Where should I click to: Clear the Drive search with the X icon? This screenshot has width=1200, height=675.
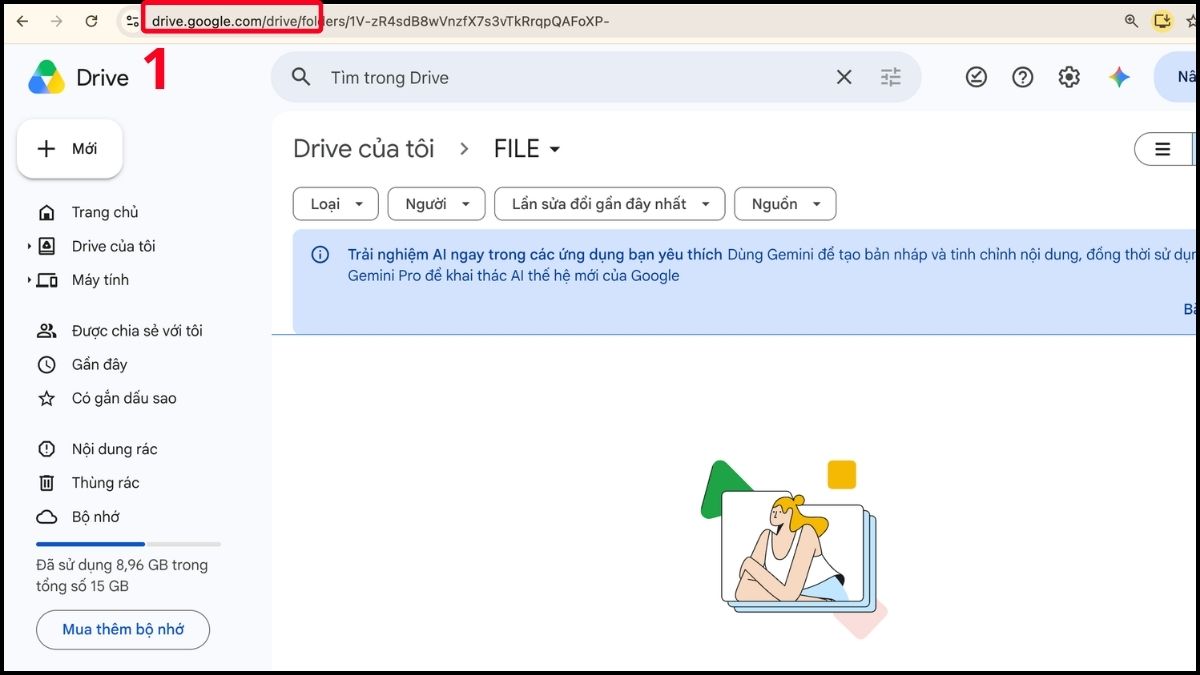844,77
